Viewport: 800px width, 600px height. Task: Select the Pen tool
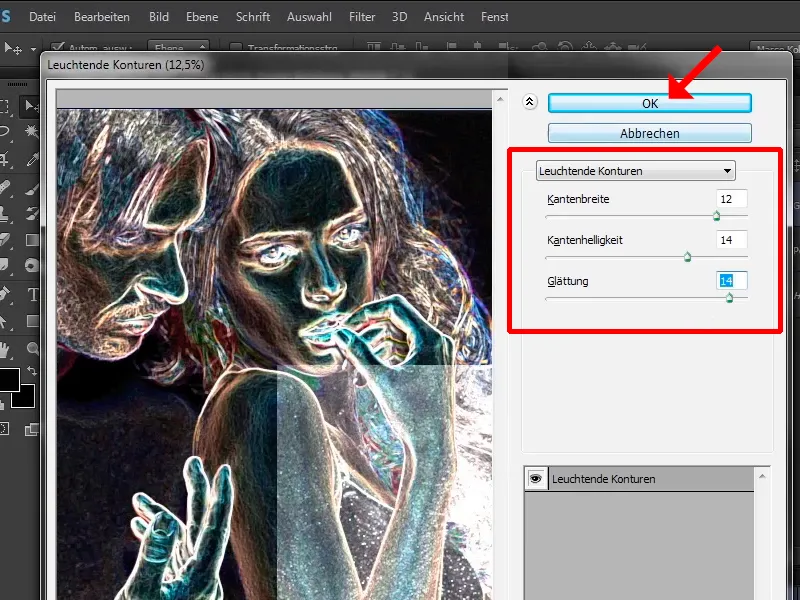pyautogui.click(x=4, y=294)
